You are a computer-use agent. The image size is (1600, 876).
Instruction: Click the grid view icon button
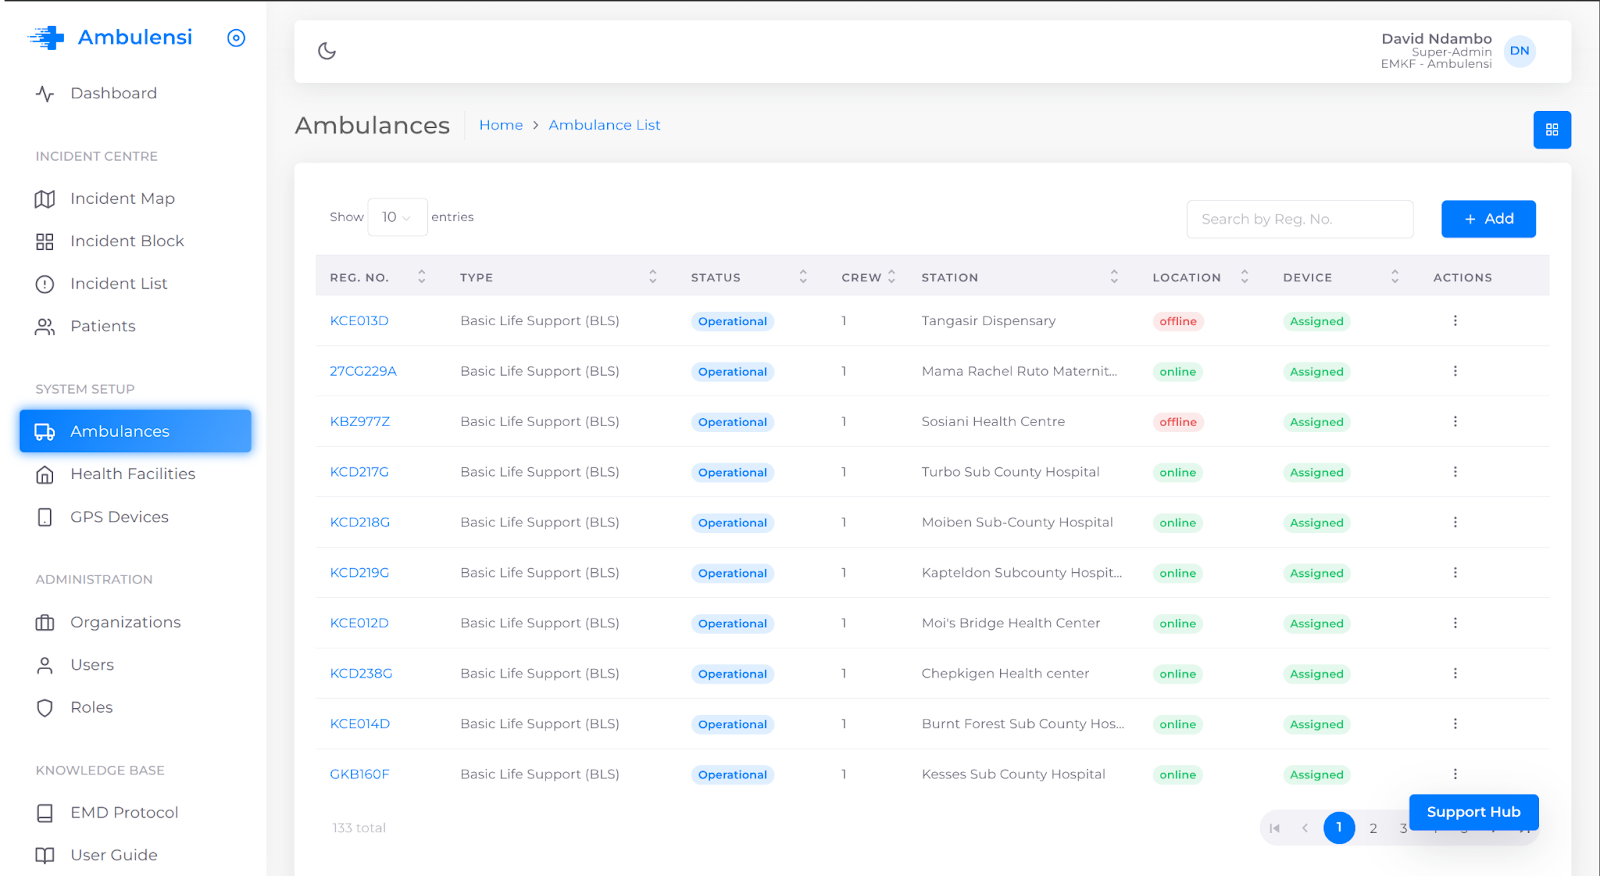(x=1551, y=130)
